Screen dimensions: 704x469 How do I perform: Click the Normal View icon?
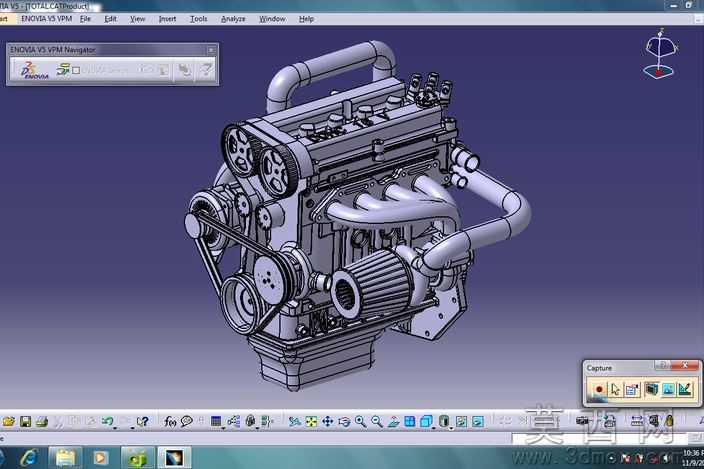point(393,421)
